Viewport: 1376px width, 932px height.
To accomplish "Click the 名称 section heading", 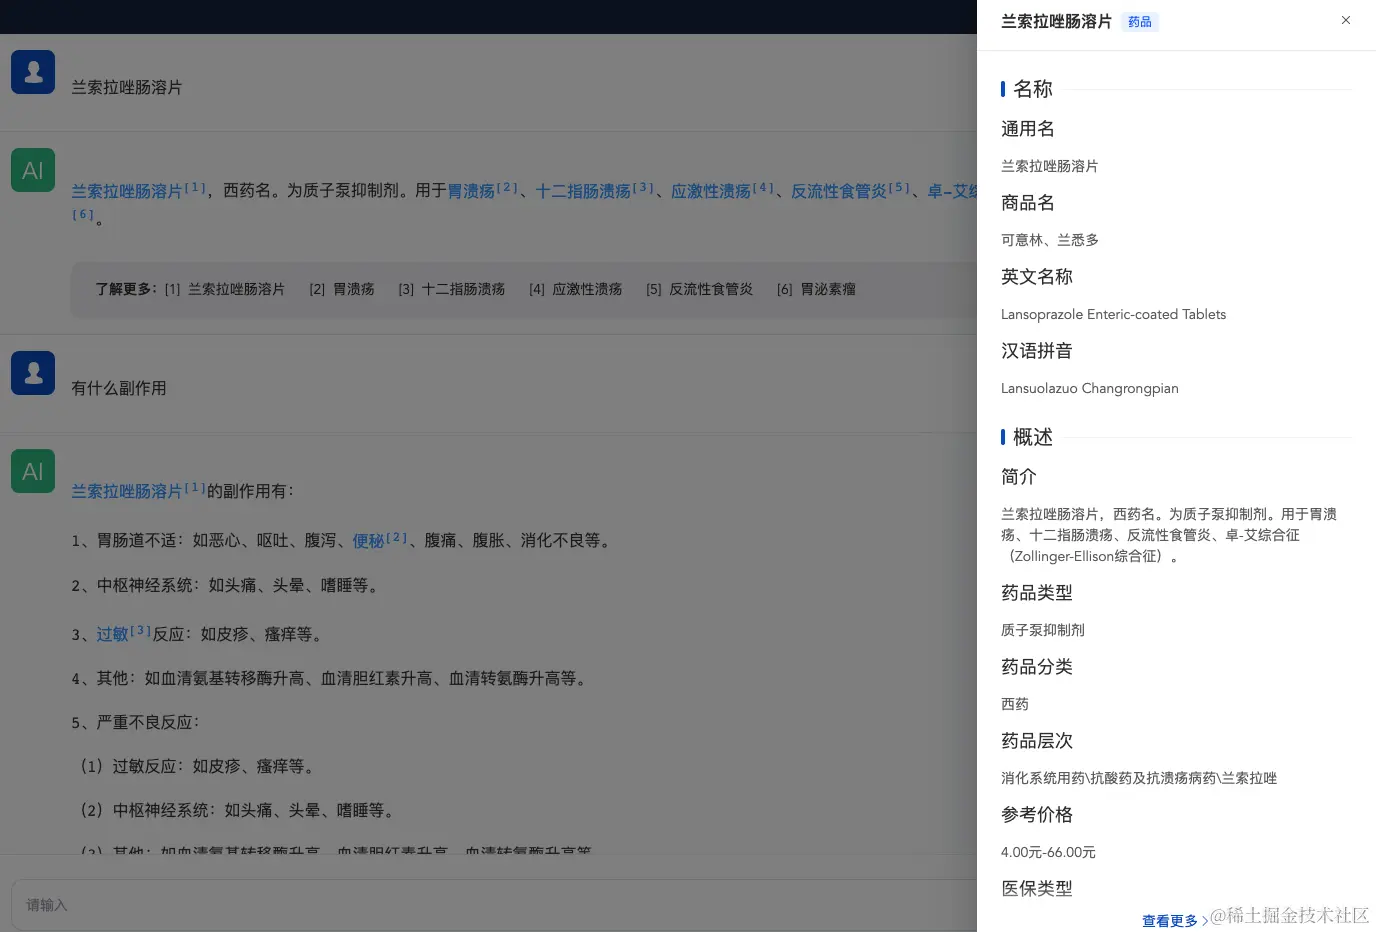I will click(x=1033, y=89).
